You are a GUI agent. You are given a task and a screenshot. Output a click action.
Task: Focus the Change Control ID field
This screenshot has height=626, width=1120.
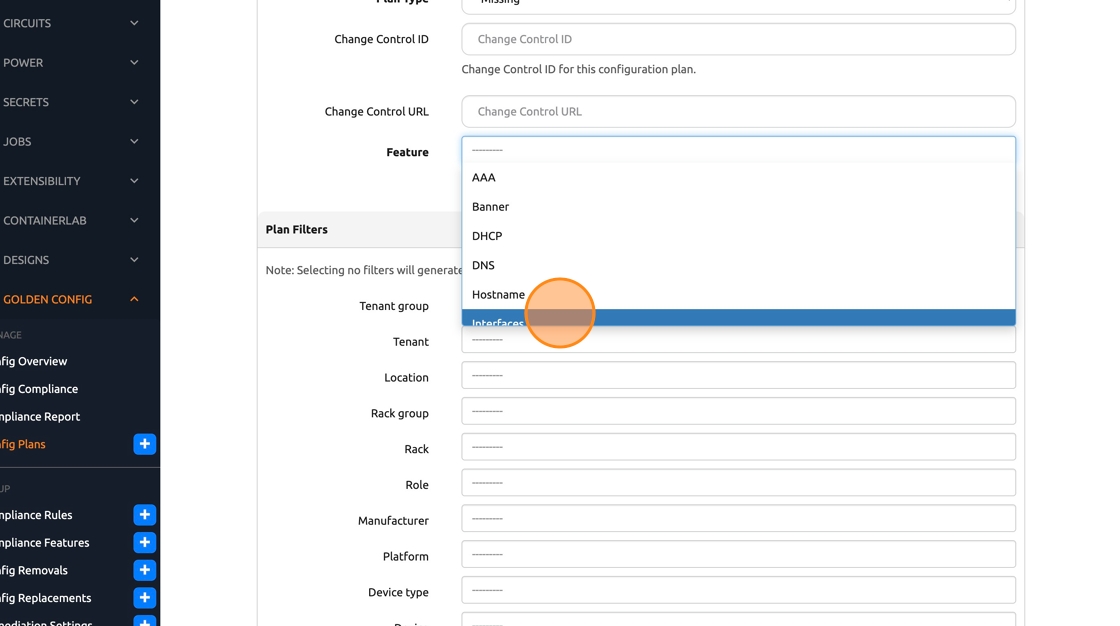point(738,40)
